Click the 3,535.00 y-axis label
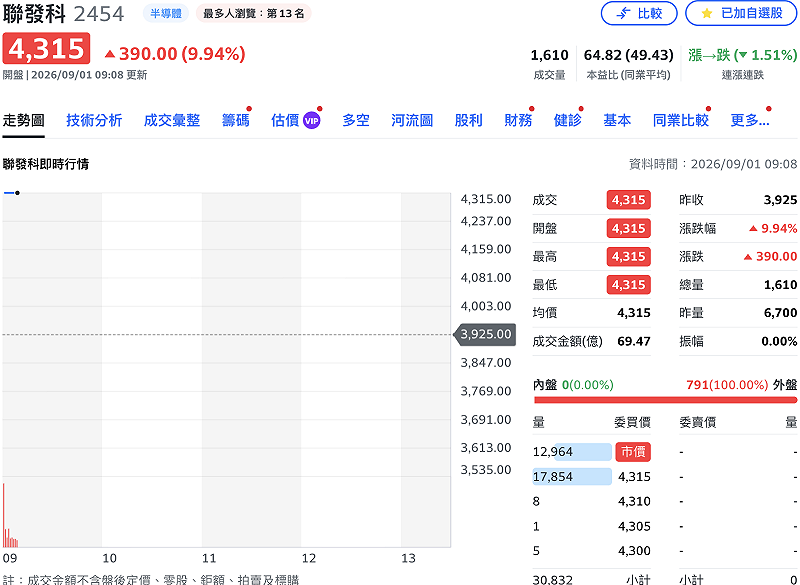The image size is (800, 585). pos(486,470)
